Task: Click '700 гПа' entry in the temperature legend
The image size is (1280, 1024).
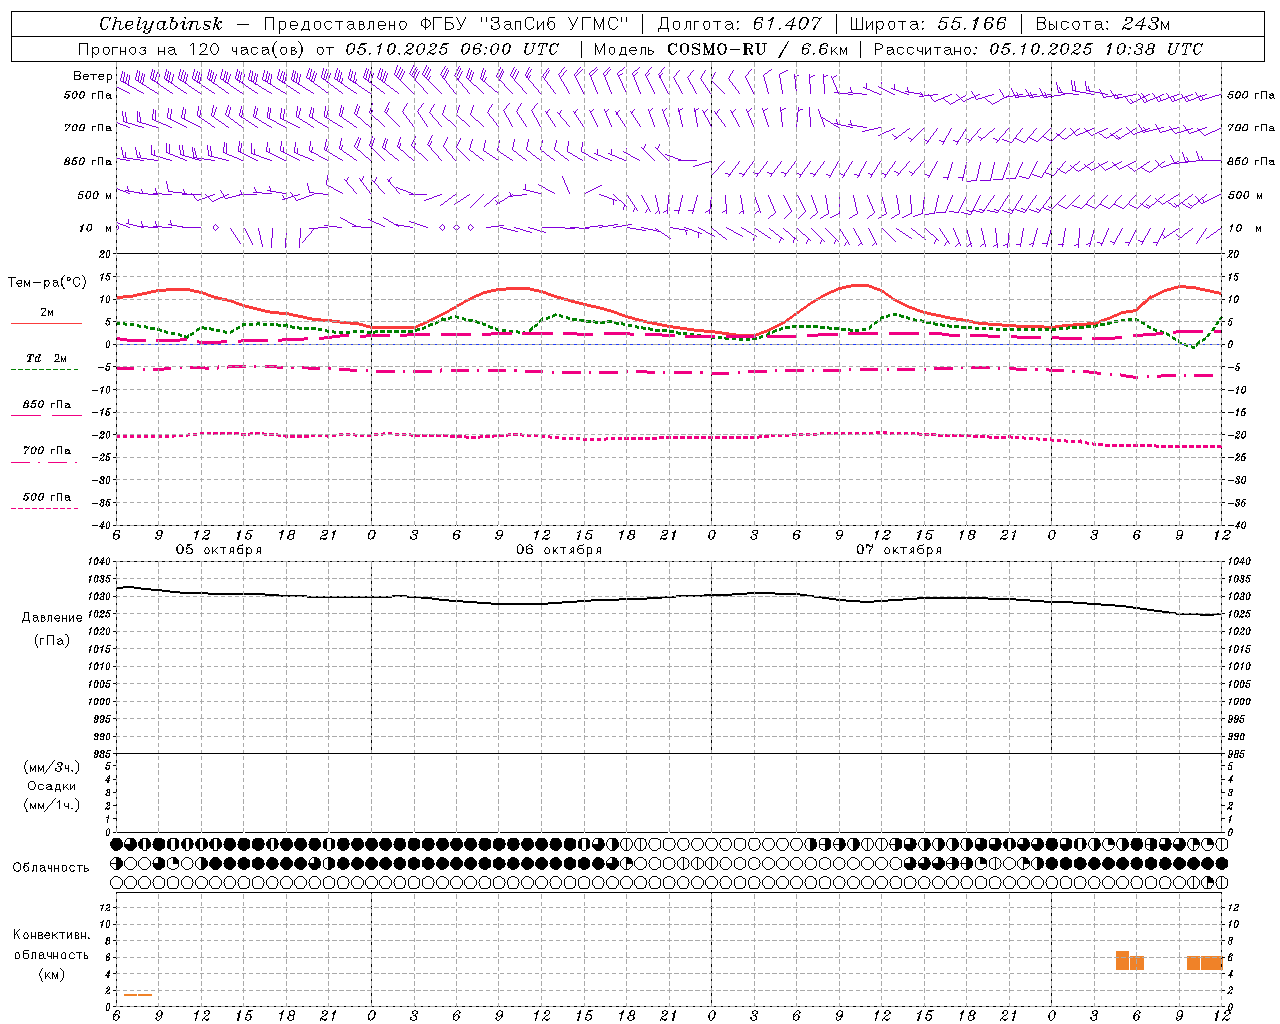Action: click(47, 451)
